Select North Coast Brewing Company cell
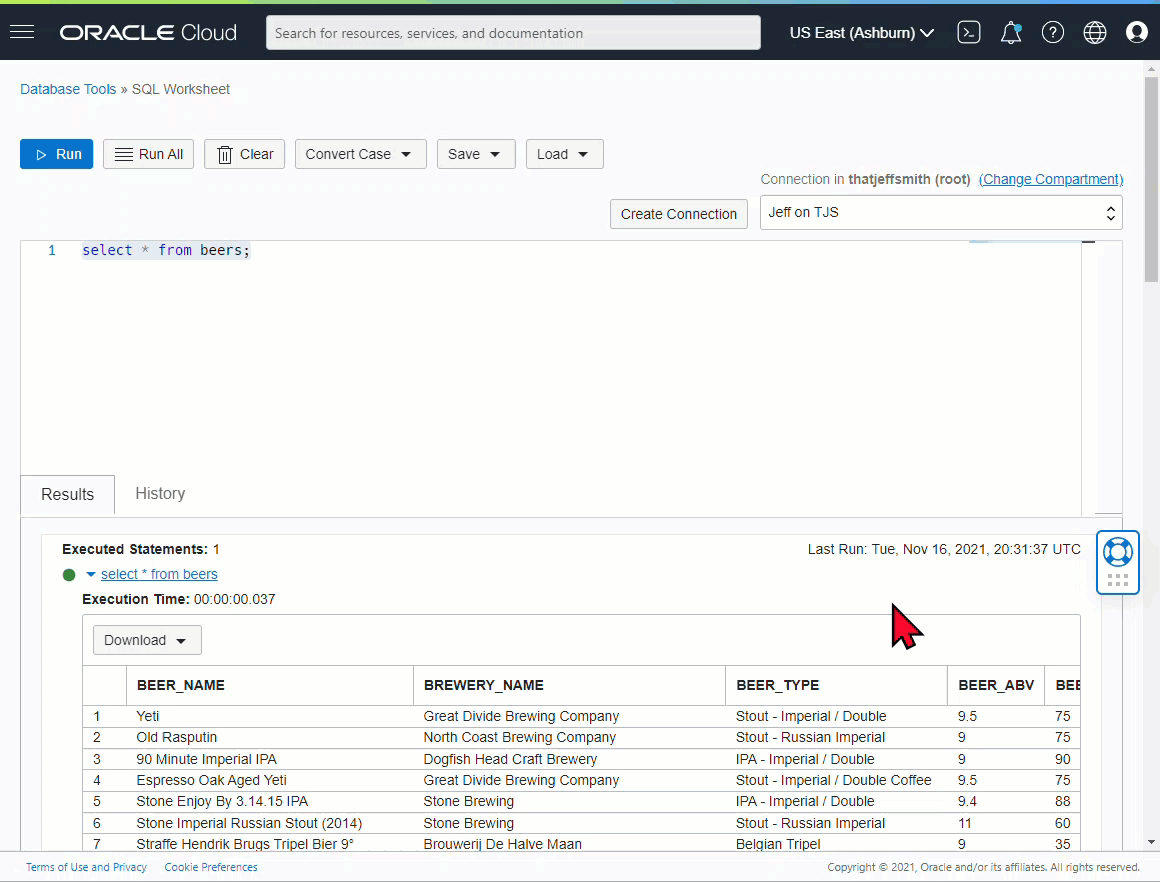This screenshot has height=882, width=1160. point(570,738)
